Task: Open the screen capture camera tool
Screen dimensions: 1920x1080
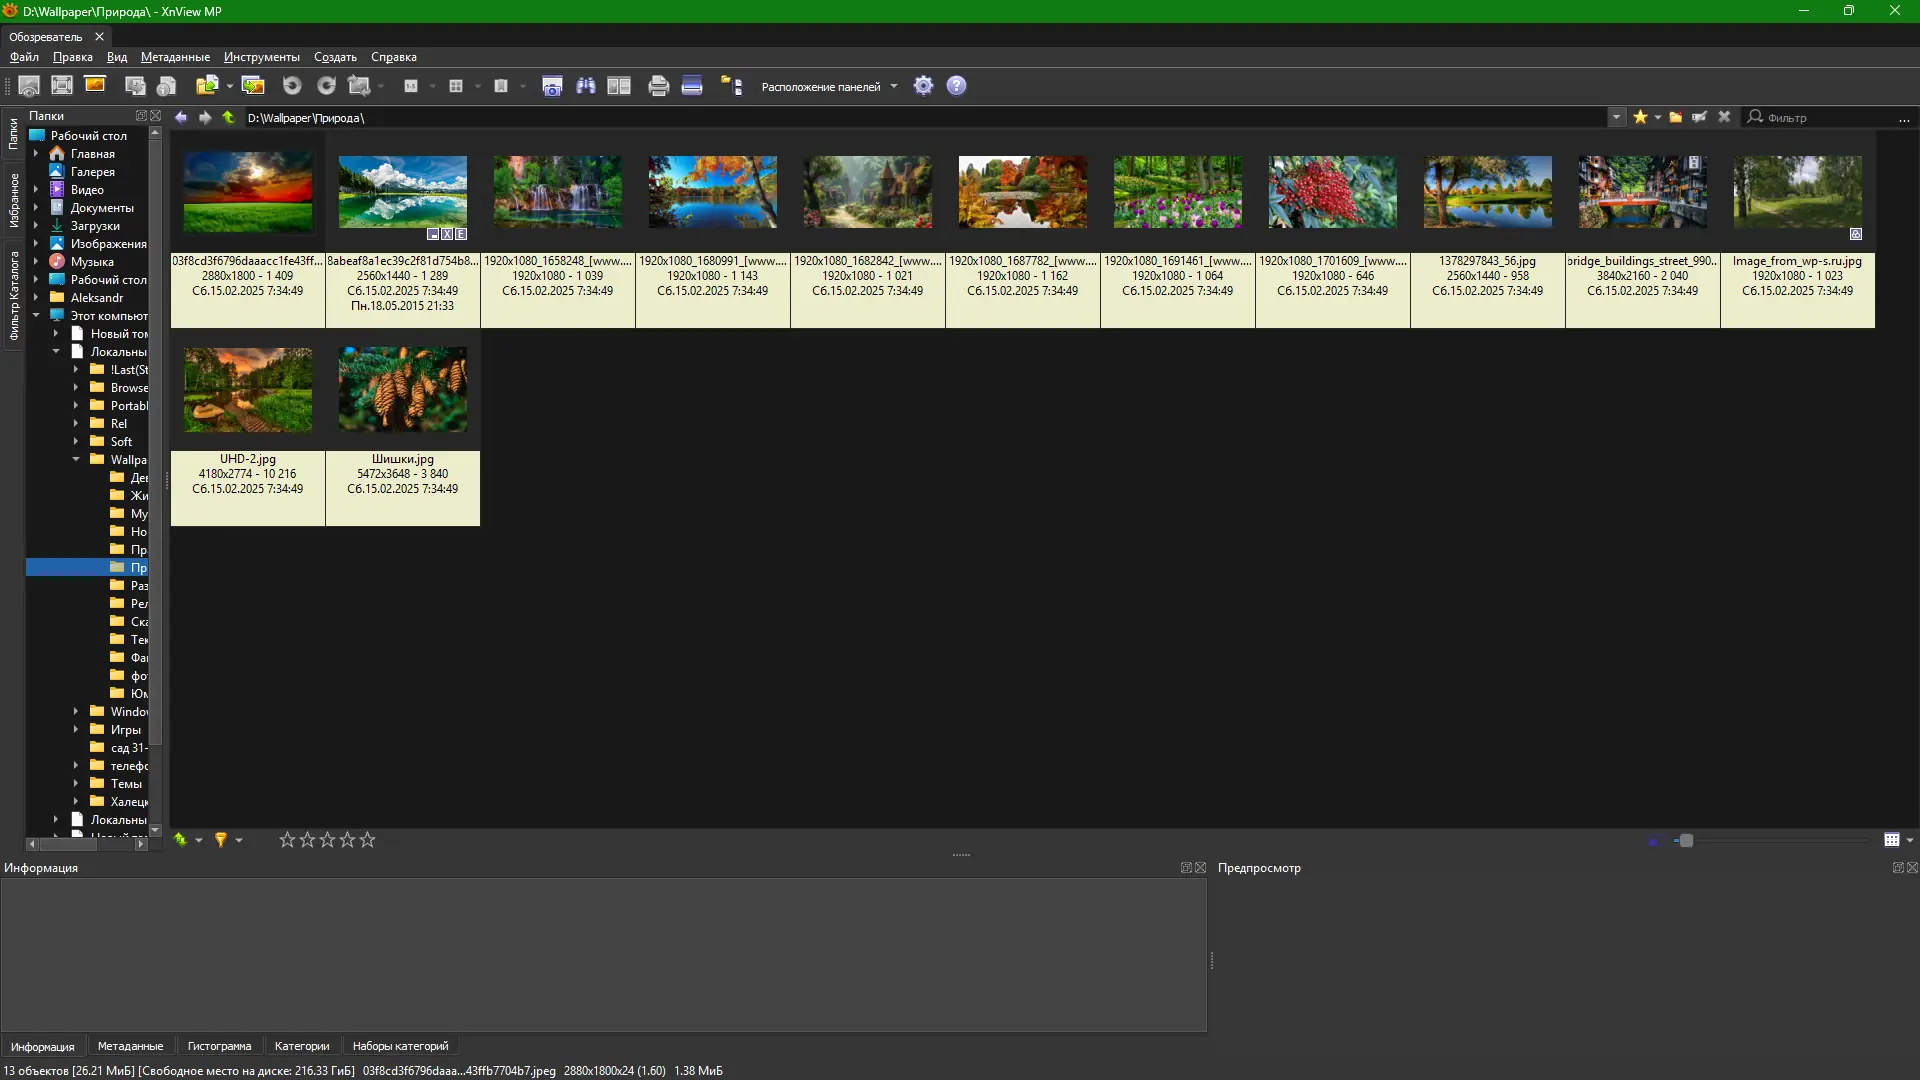Action: 552,86
